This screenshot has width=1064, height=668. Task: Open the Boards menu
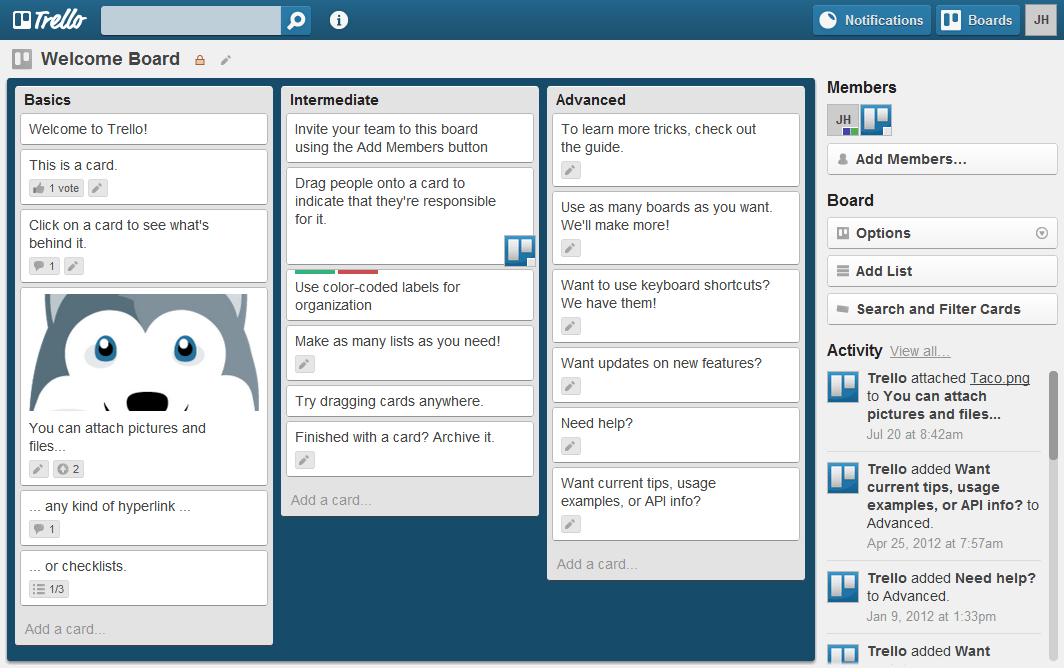[978, 20]
